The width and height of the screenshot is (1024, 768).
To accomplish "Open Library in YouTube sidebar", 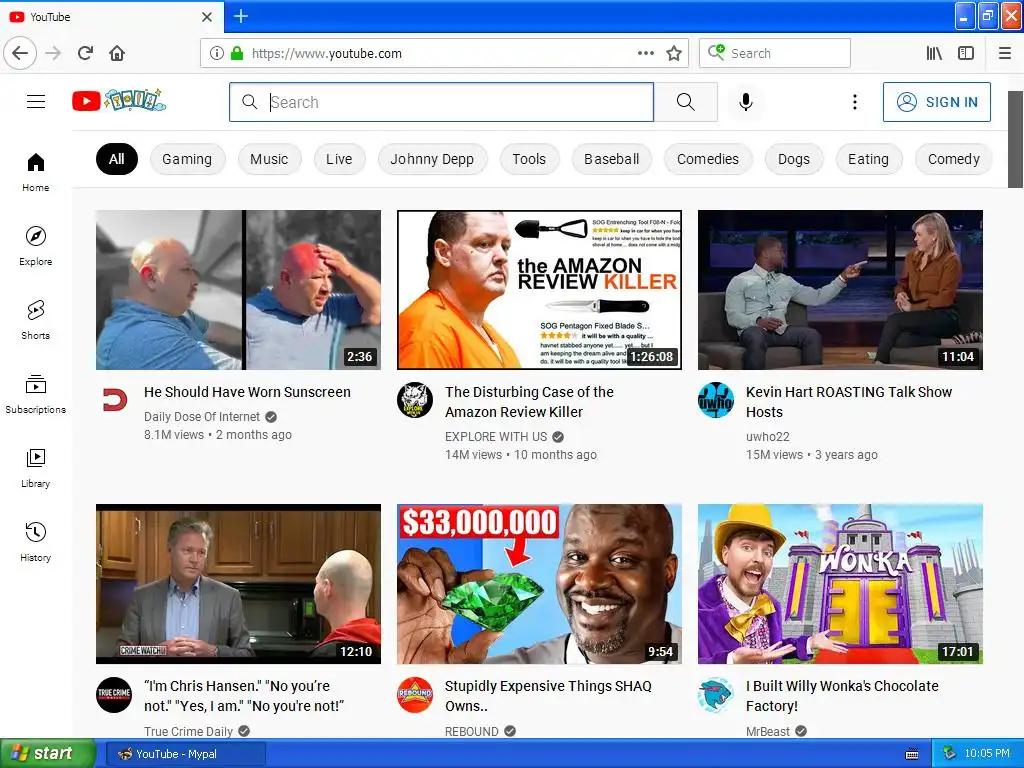I will 36,468.
